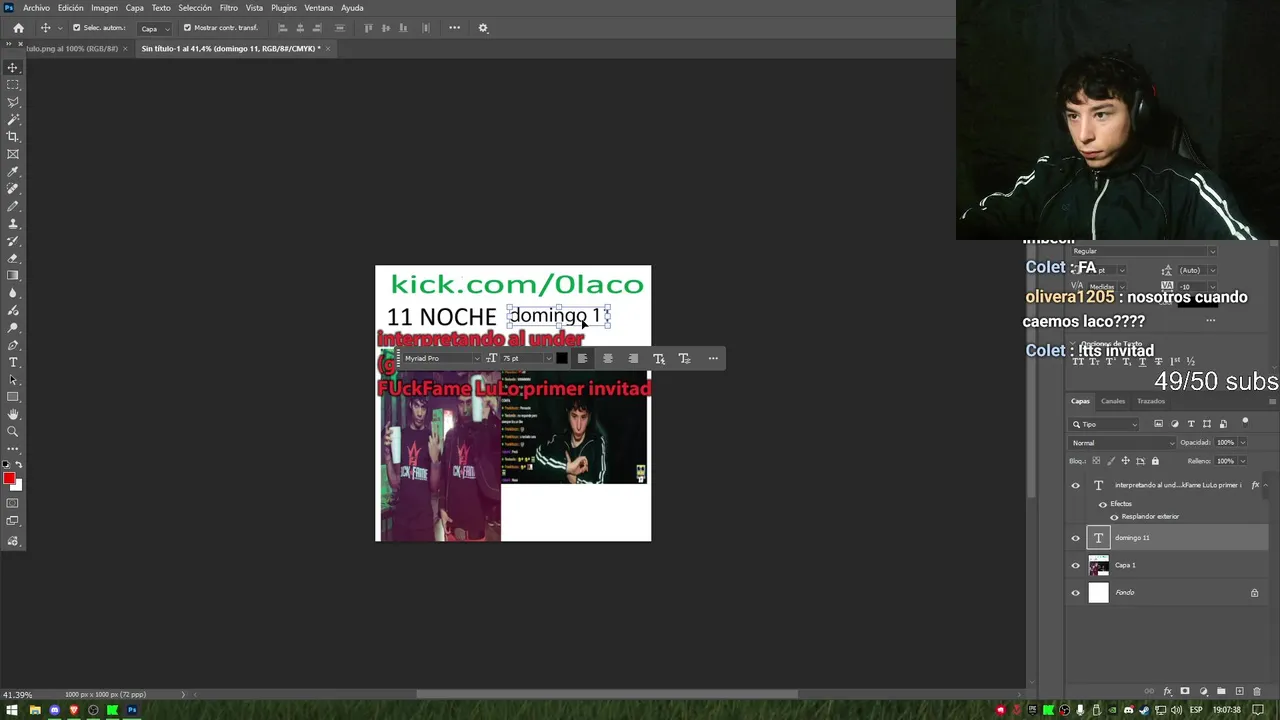Image resolution: width=1280 pixels, height=720 pixels.
Task: Select the Hand tool
Action: pyautogui.click(x=13, y=414)
